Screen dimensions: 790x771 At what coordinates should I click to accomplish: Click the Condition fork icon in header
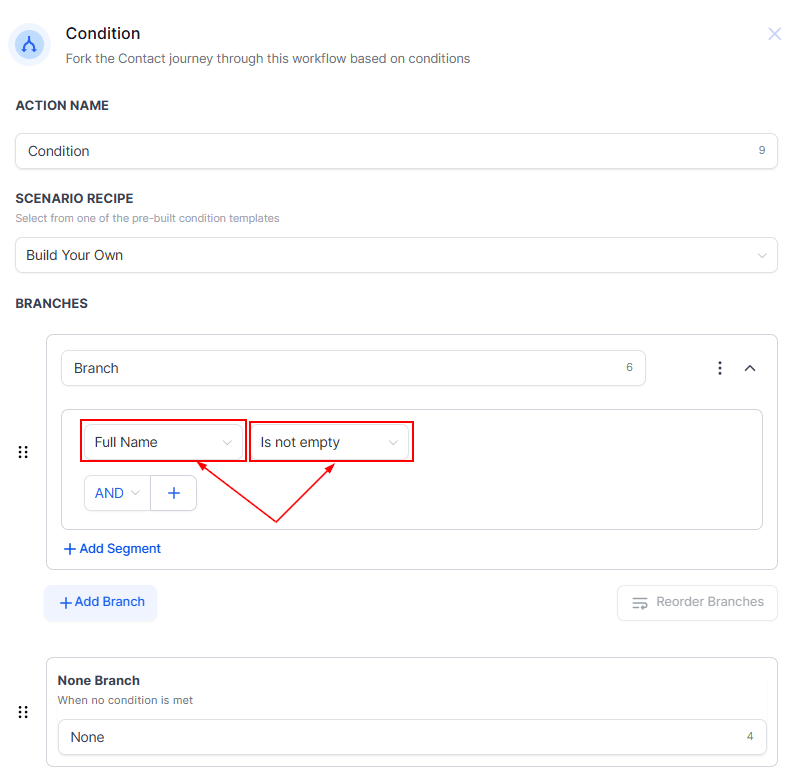coord(29,45)
